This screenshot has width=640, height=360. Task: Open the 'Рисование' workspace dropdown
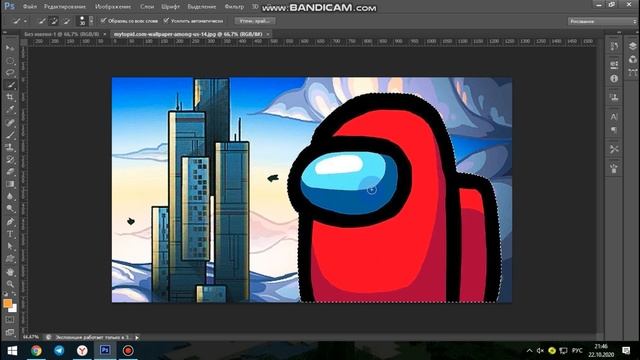pos(602,21)
